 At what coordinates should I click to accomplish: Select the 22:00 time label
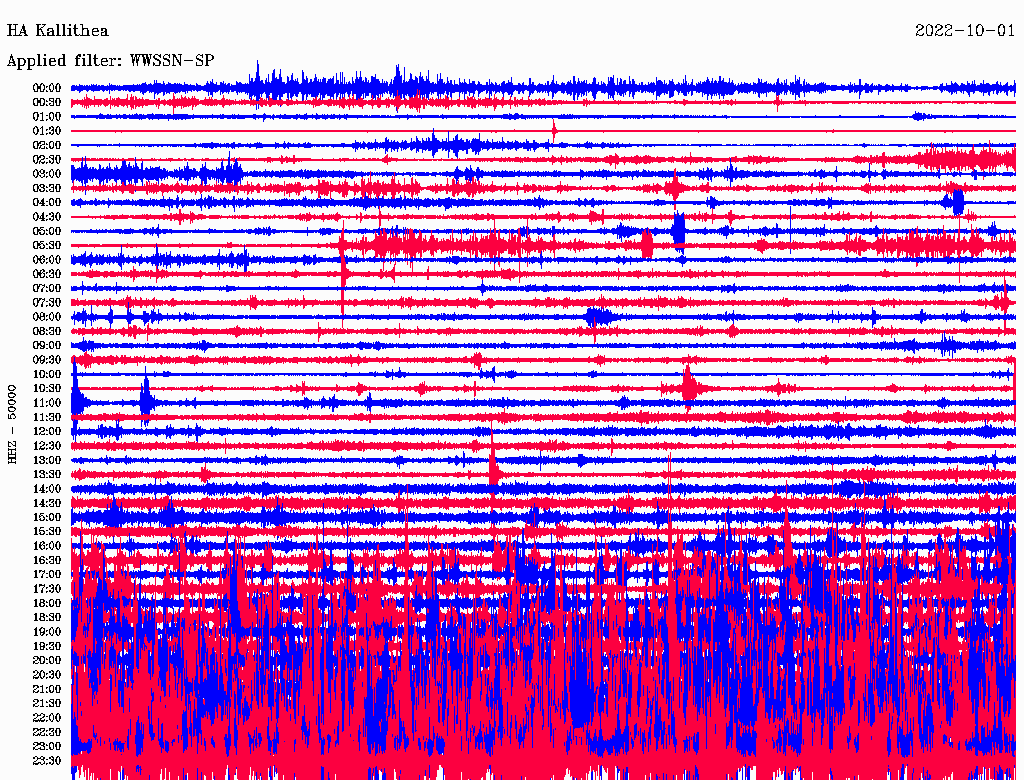point(47,717)
